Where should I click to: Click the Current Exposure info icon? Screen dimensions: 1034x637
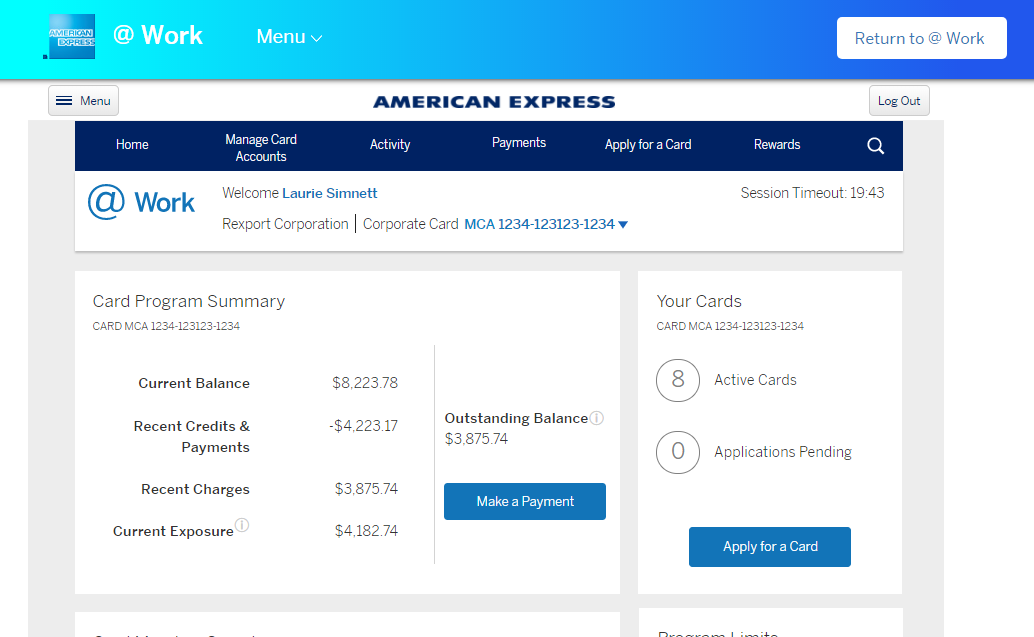pos(242,525)
